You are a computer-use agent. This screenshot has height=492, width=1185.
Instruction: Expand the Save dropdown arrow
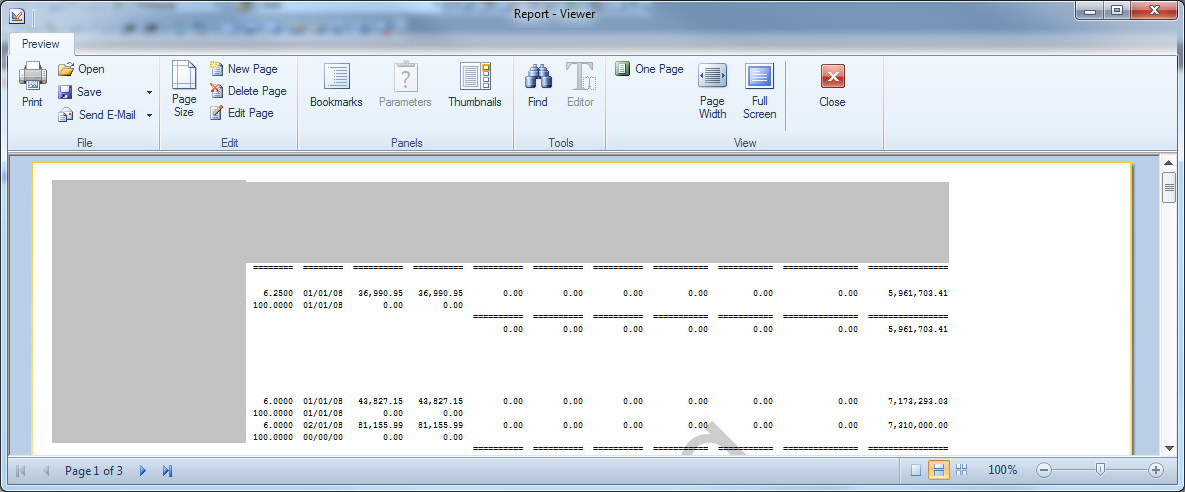click(x=149, y=92)
